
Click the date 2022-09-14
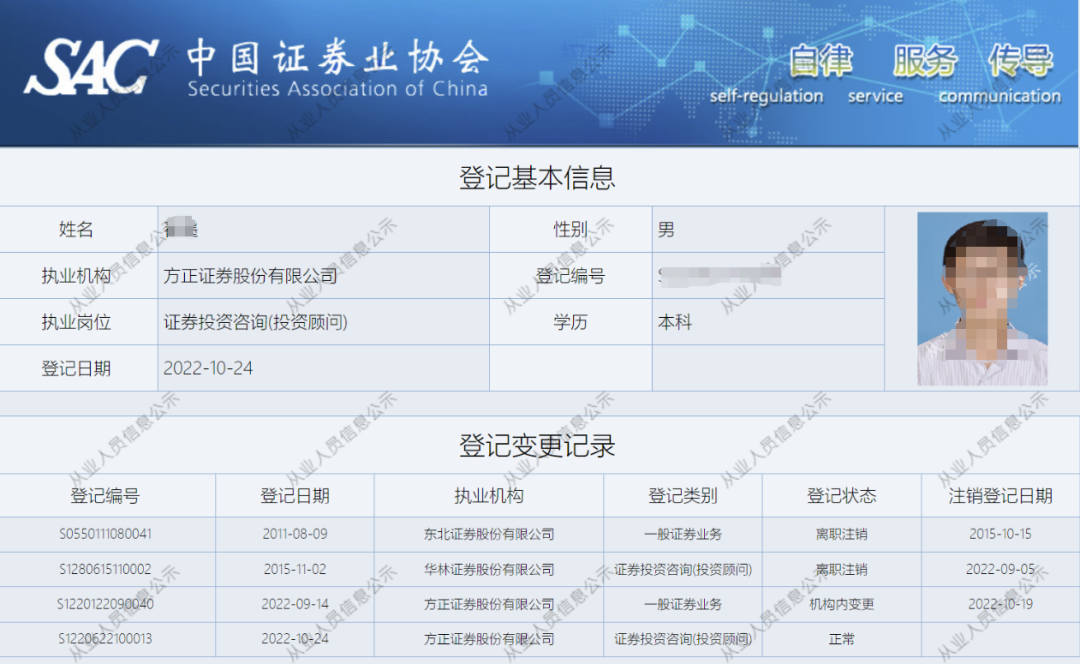pos(295,604)
